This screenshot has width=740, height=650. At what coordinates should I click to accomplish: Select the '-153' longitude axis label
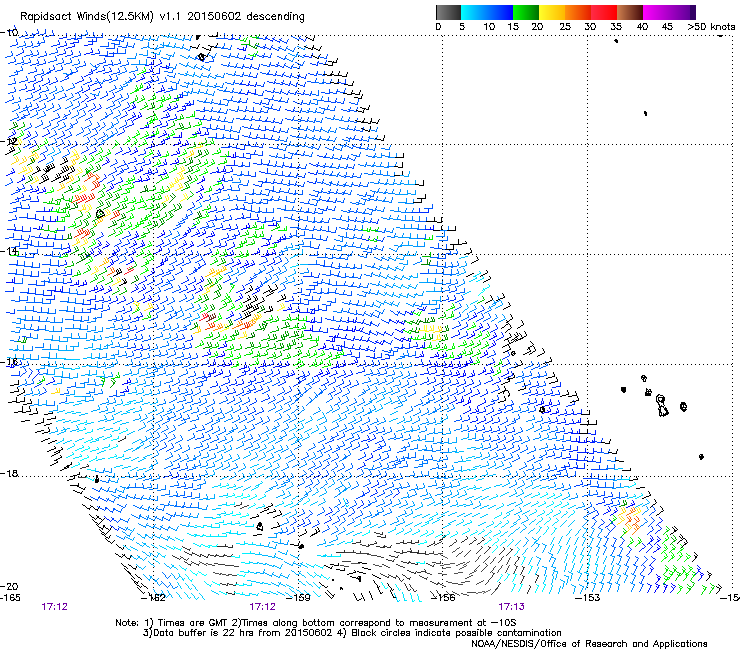[588, 598]
